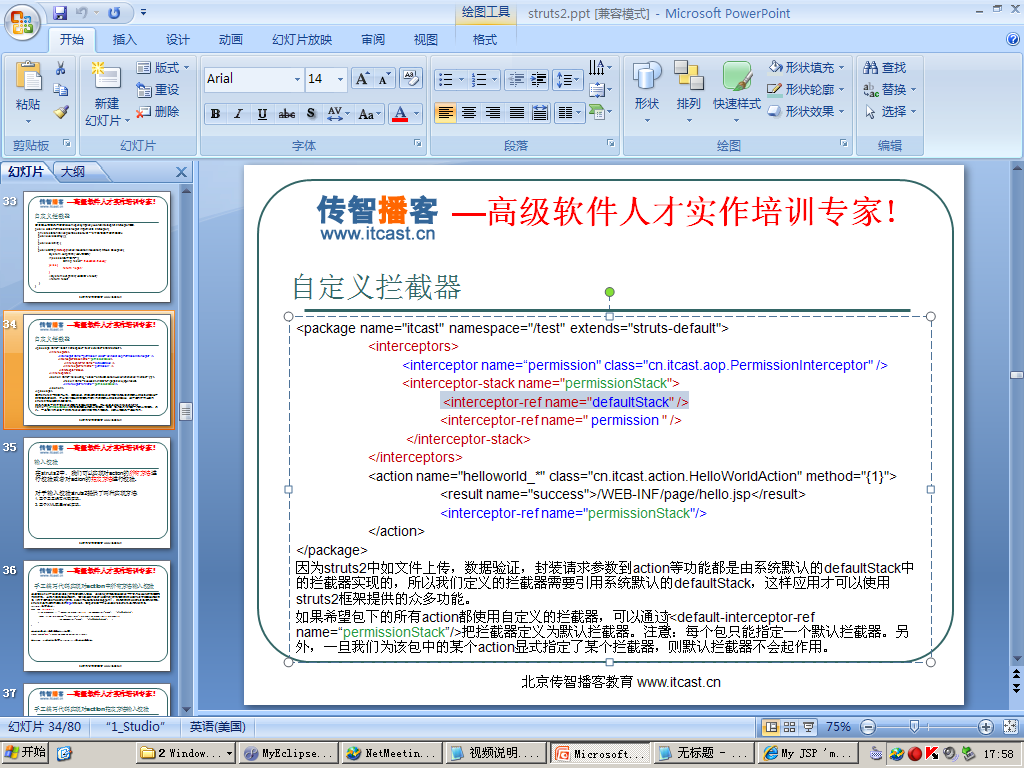Apply the red font color
The height and width of the screenshot is (768, 1024).
tap(400, 114)
